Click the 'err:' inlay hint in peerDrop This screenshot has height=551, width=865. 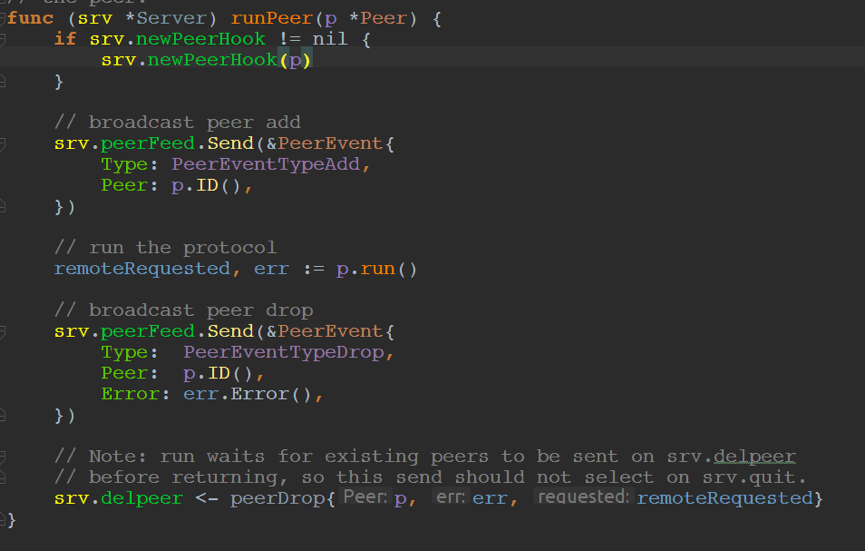[x=450, y=497]
